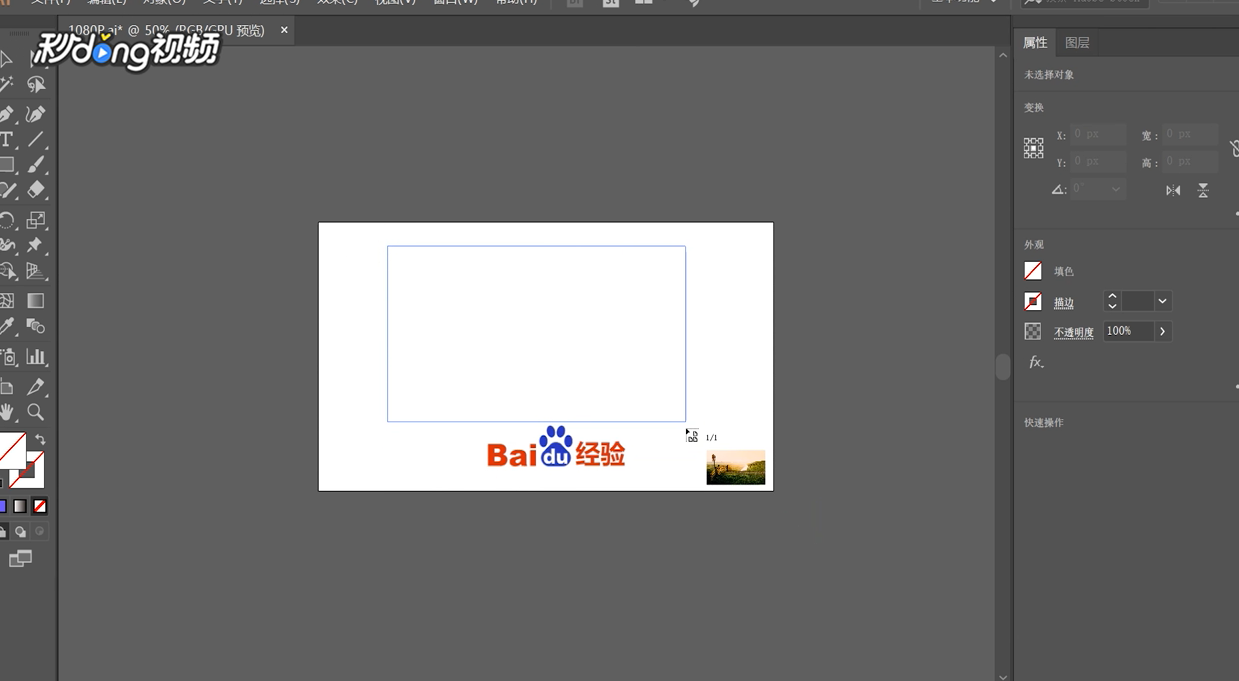
Task: Select the Shaper pencil tool
Action: (x=7, y=190)
